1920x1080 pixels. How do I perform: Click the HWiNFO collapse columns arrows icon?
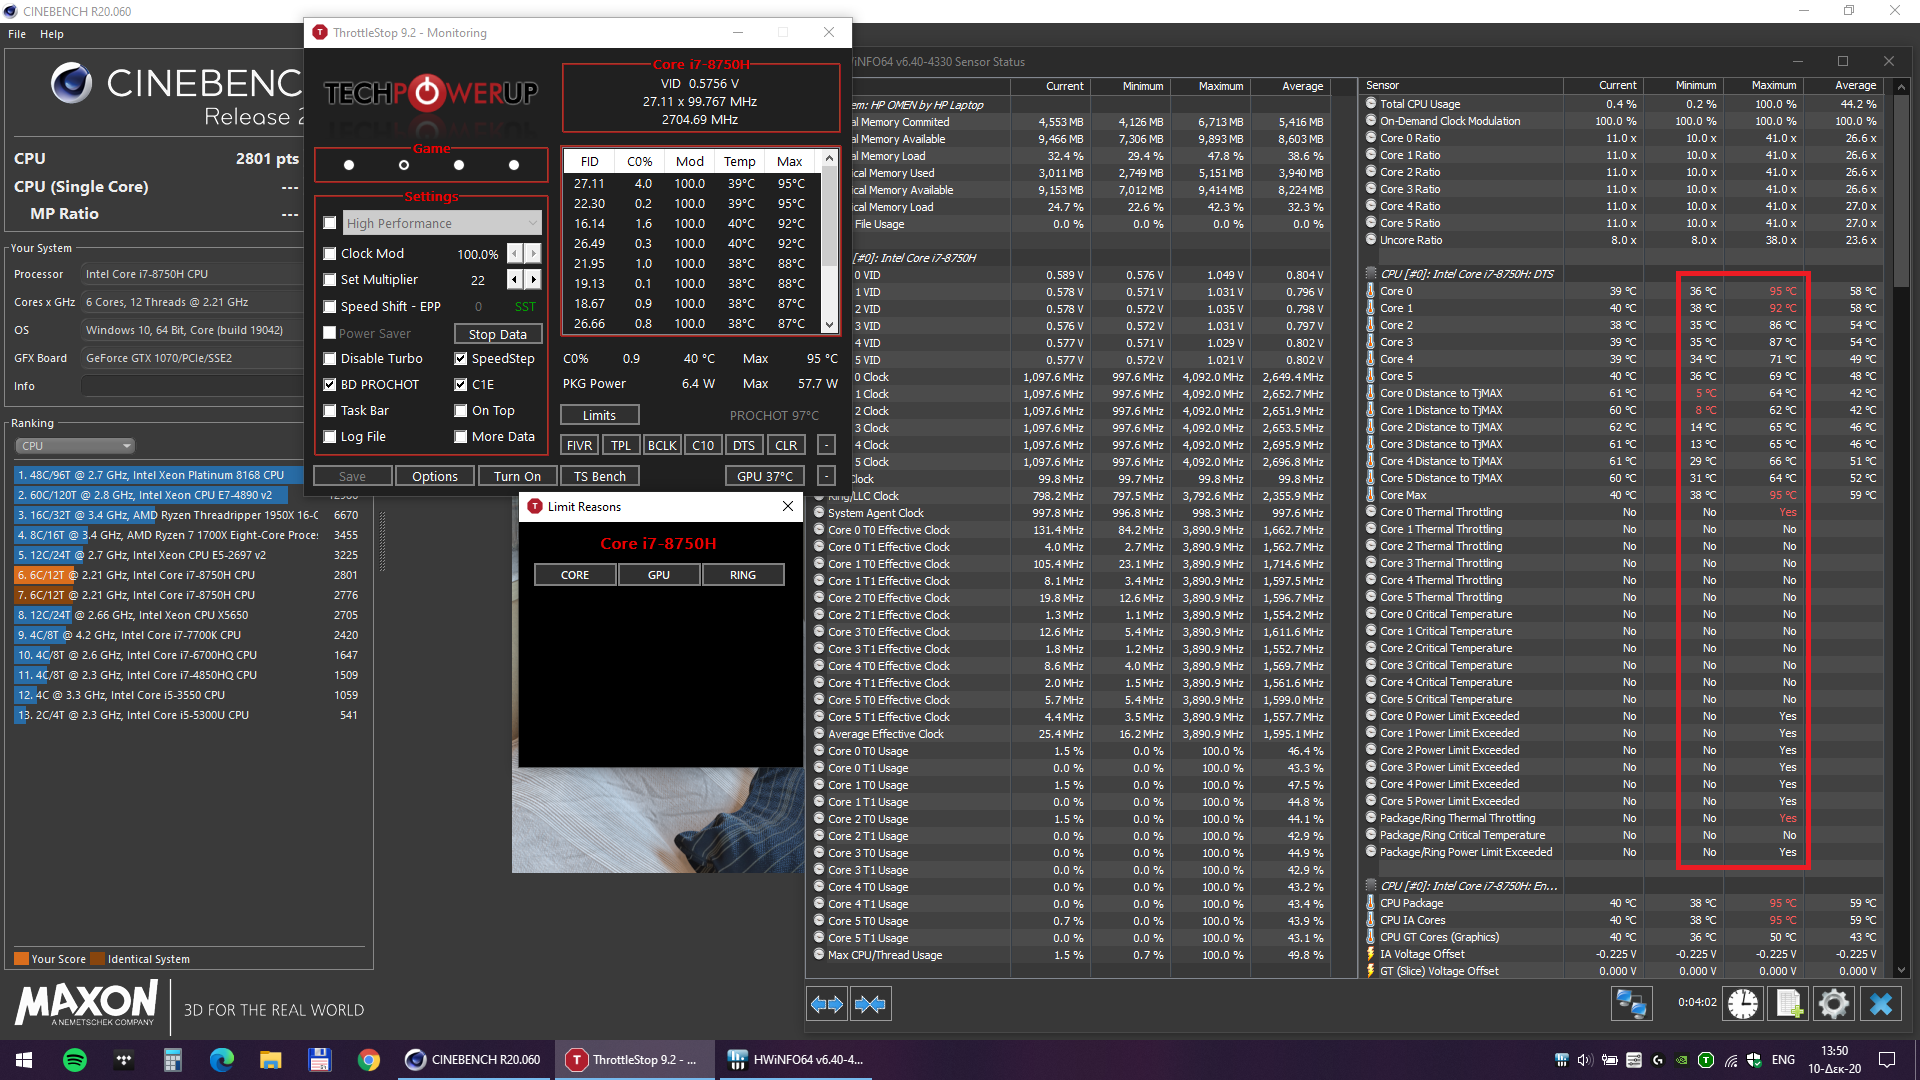point(870,1004)
